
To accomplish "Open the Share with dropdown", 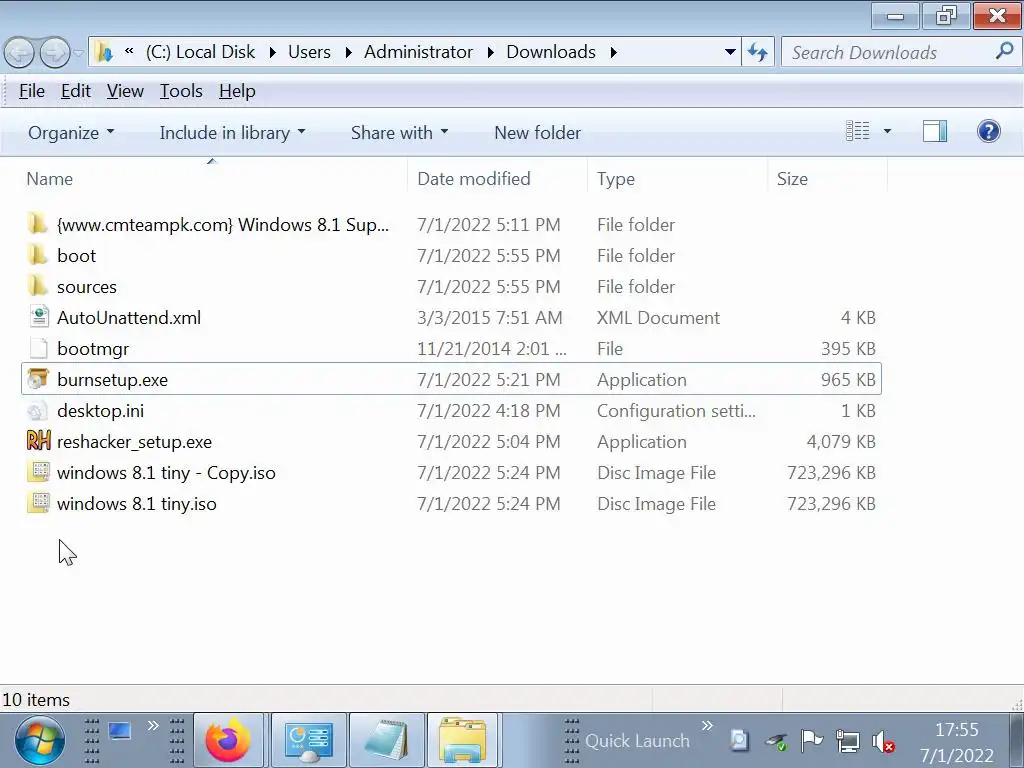I will coord(399,133).
